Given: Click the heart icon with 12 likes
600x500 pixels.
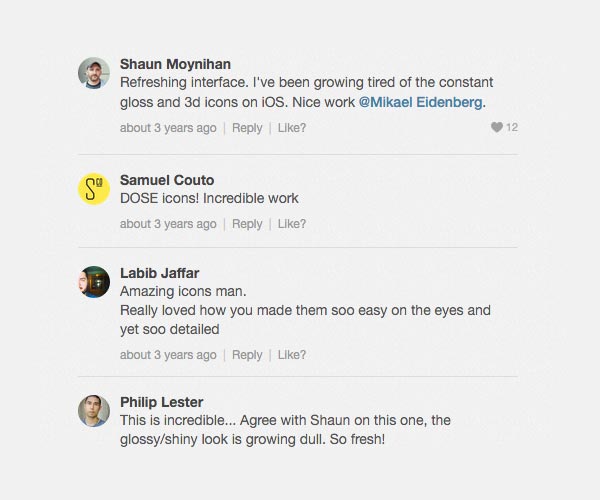Looking at the screenshot, I should pos(497,127).
